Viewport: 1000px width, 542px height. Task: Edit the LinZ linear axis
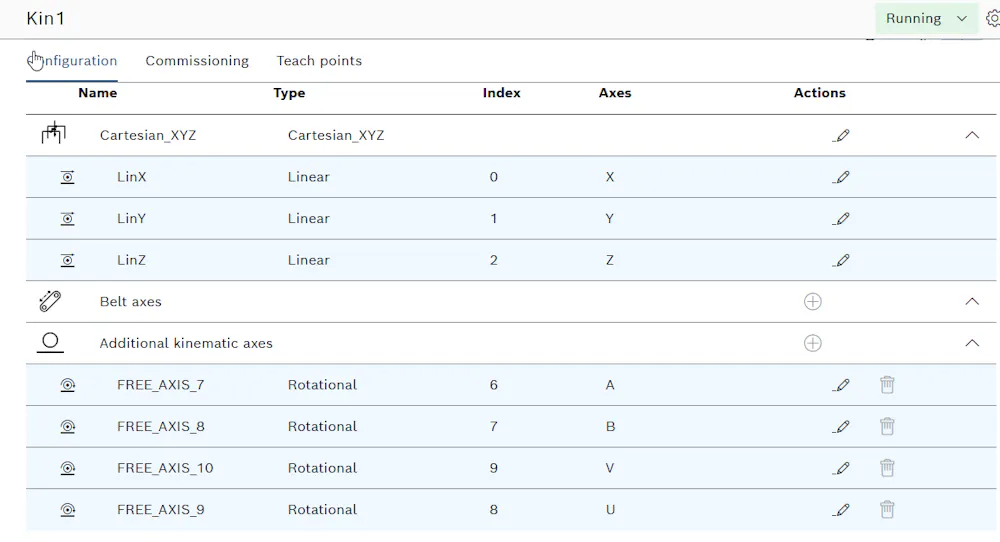pyautogui.click(x=841, y=260)
